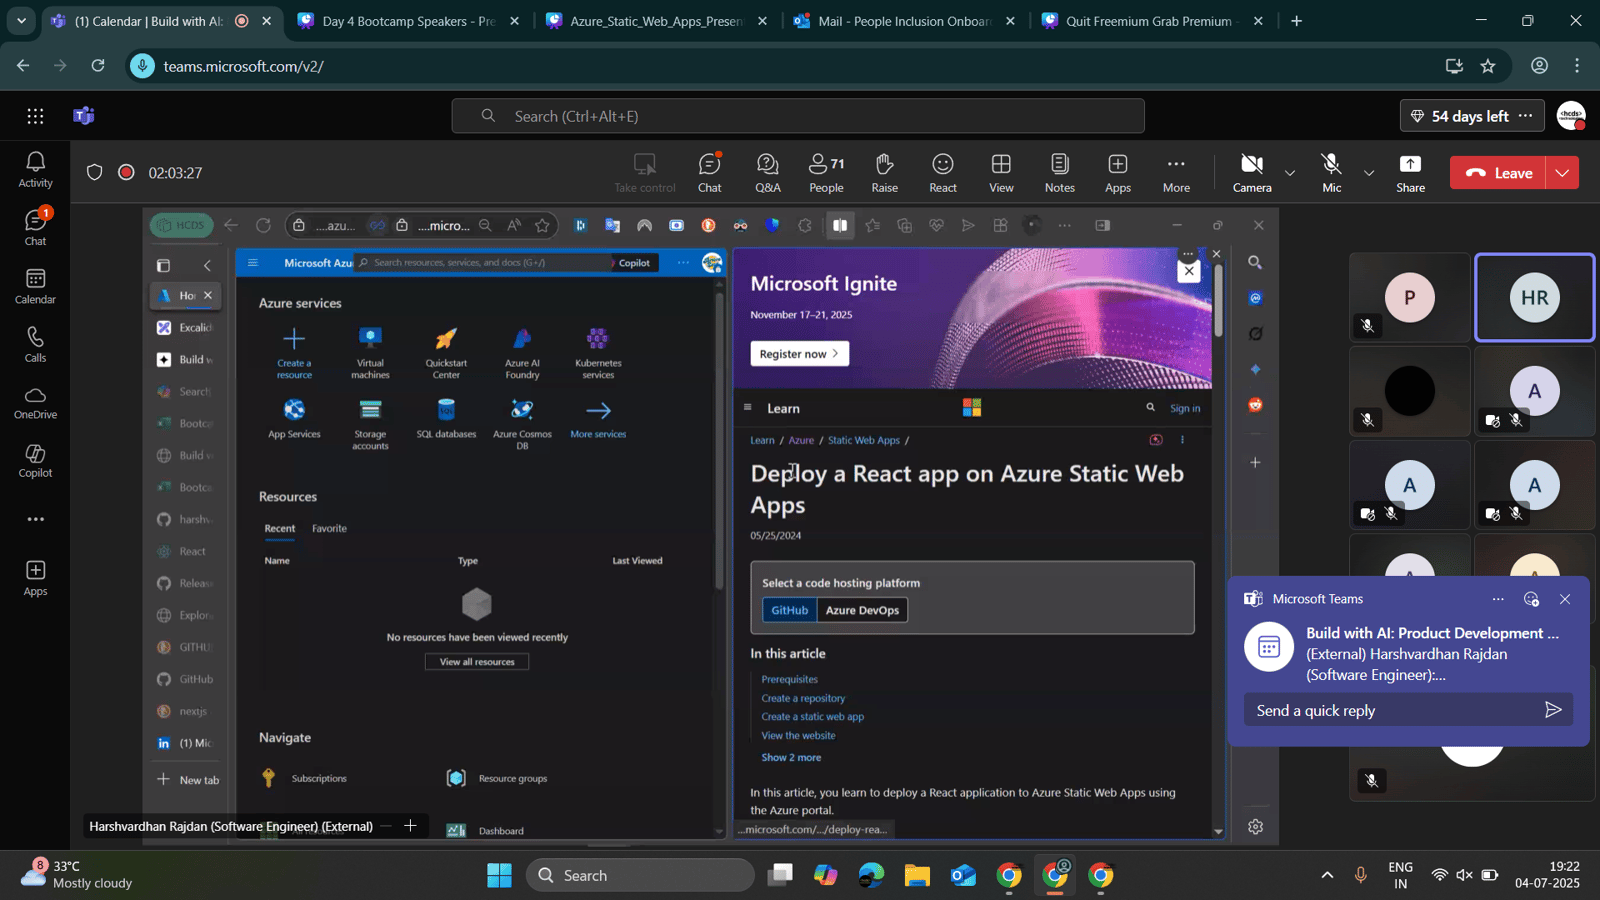This screenshot has width=1600, height=900.
Task: Open the 54 days left trial options
Action: click(x=1525, y=116)
